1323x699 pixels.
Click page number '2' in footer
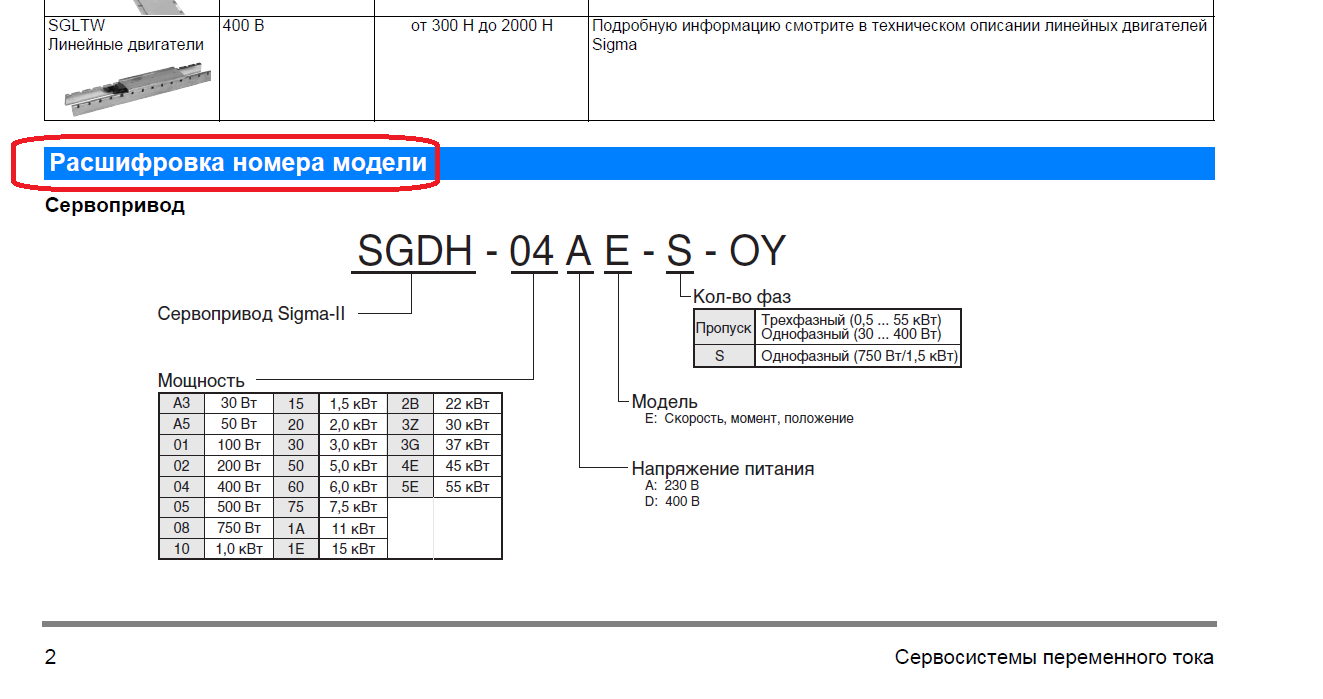pos(50,658)
